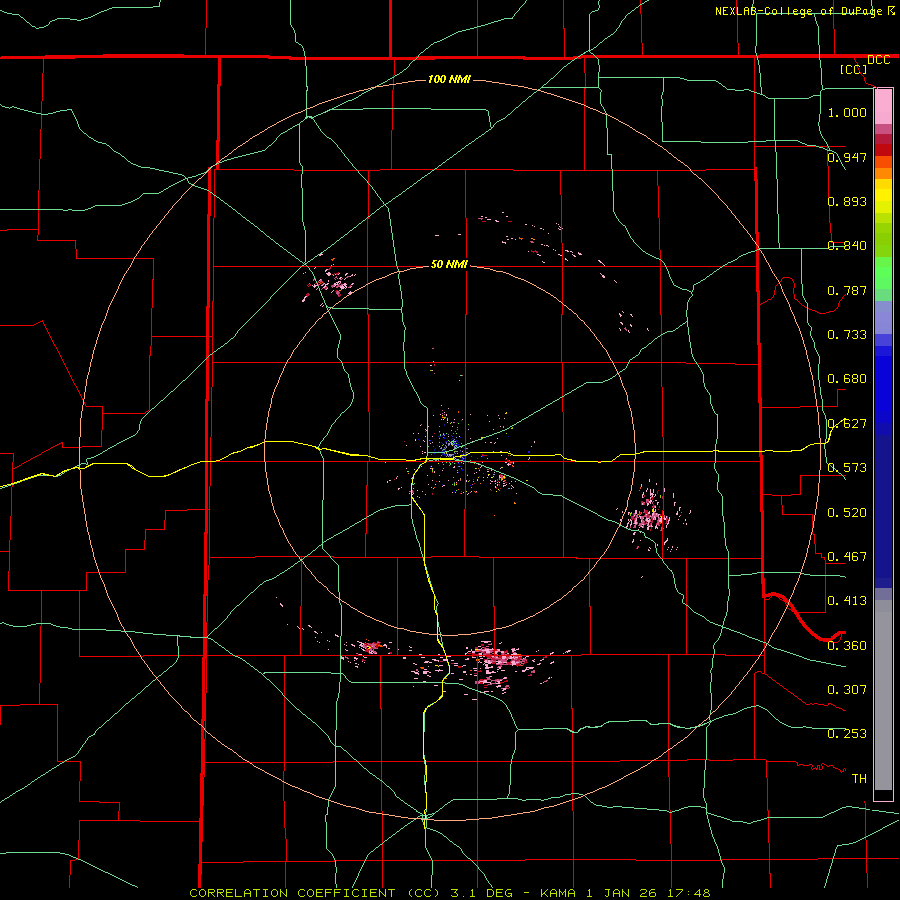This screenshot has width=900, height=900.
Task: Pick the olive green color bar segment
Action: [x=883, y=240]
